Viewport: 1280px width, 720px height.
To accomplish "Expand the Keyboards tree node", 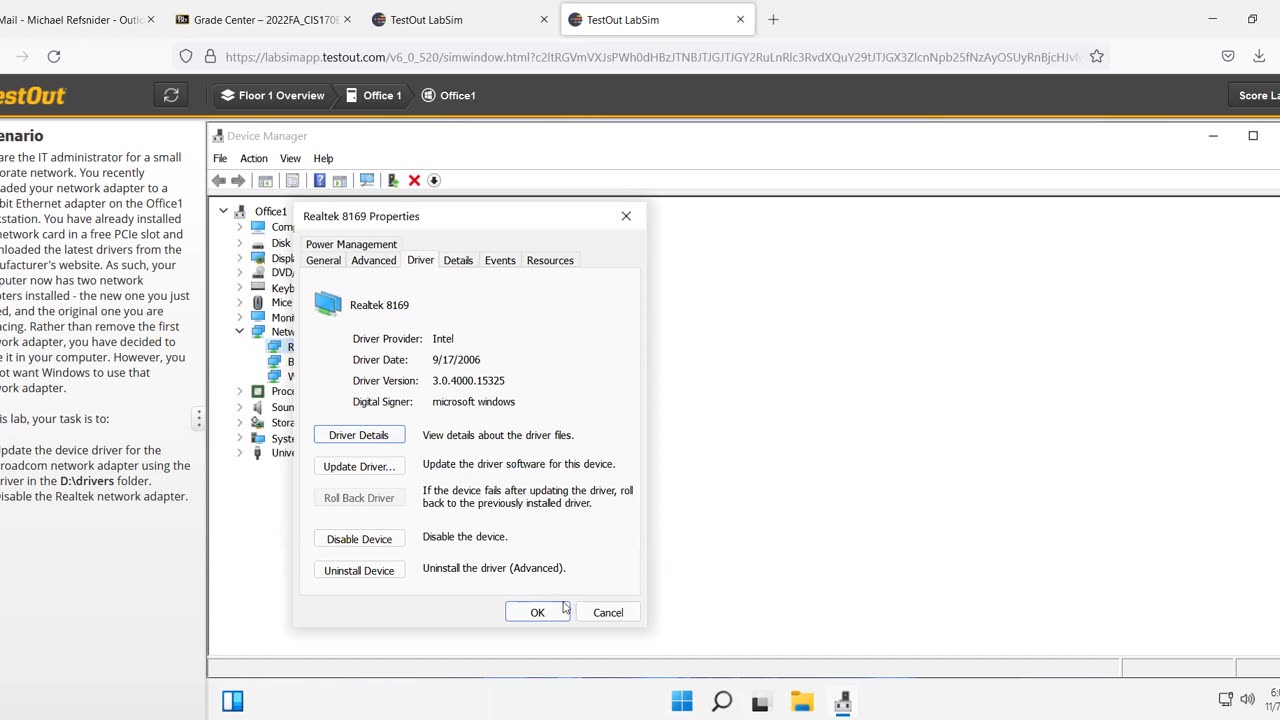I will point(240,288).
